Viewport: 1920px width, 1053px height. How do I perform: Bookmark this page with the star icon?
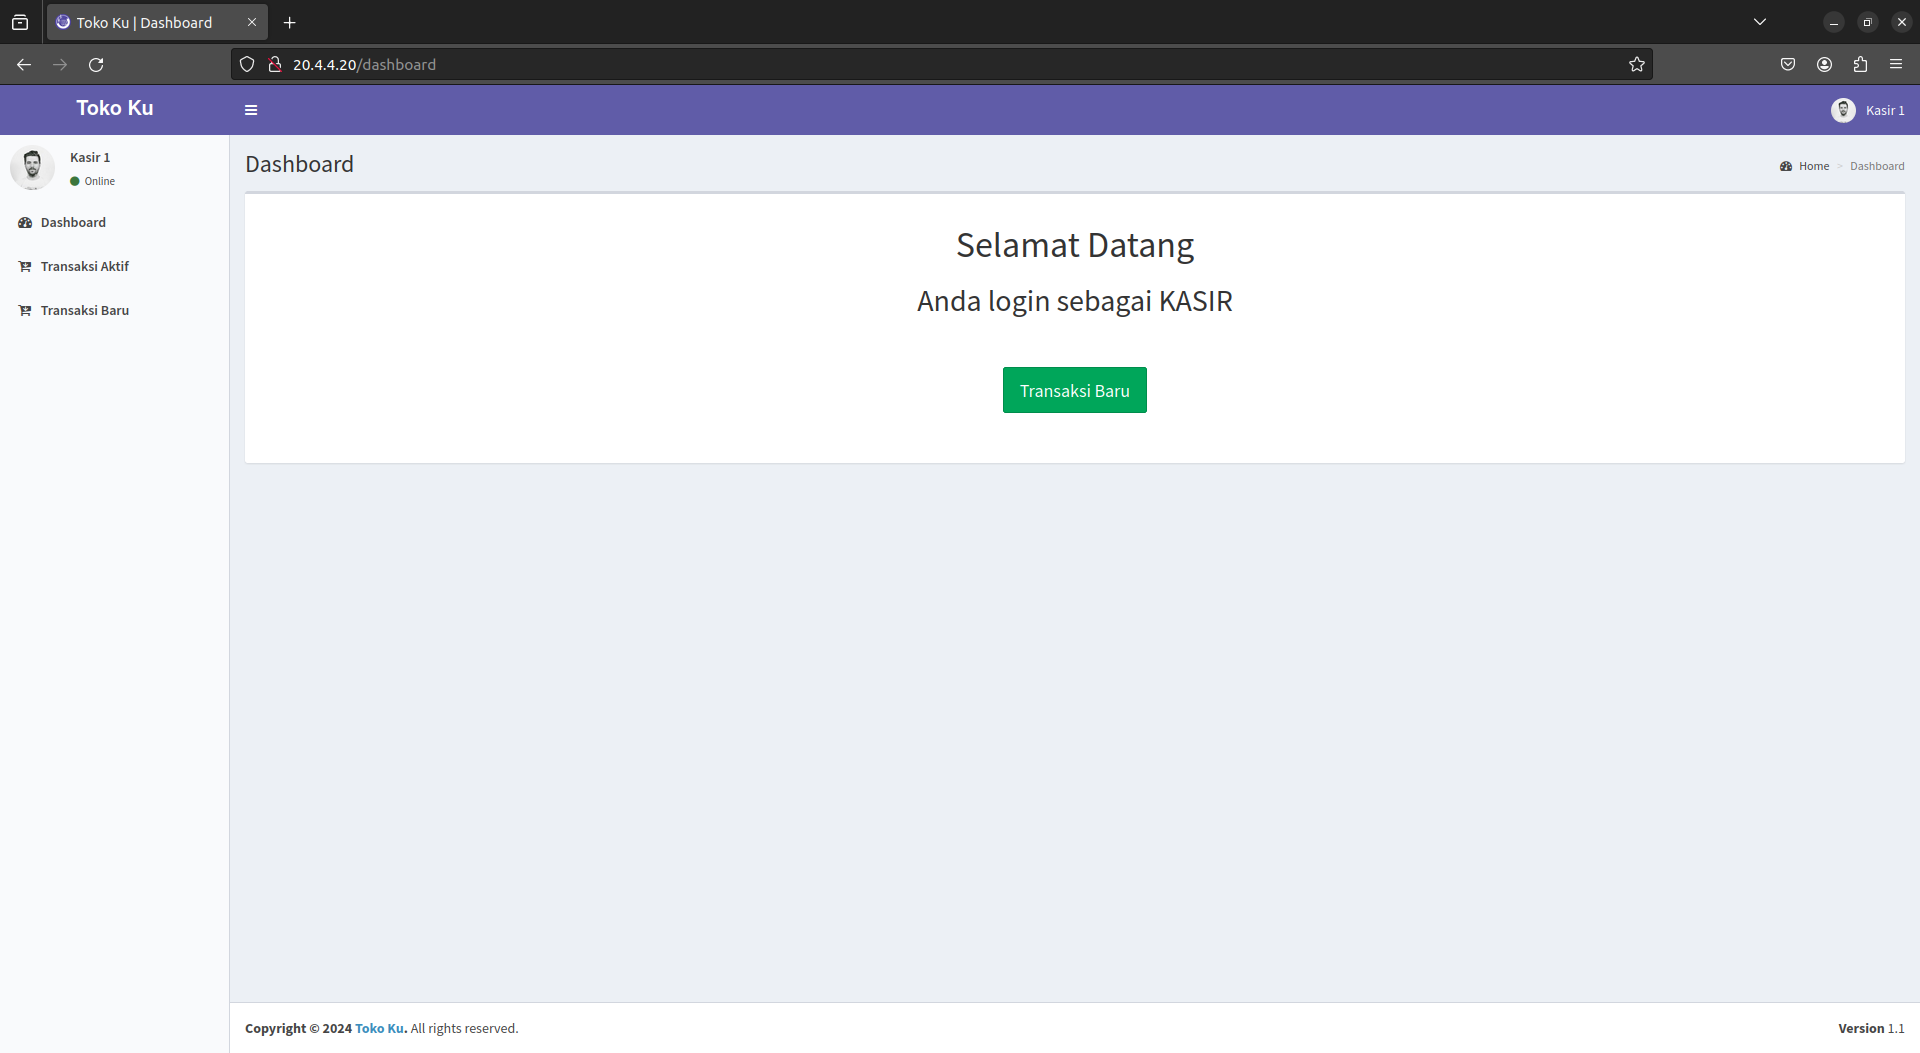[x=1636, y=64]
